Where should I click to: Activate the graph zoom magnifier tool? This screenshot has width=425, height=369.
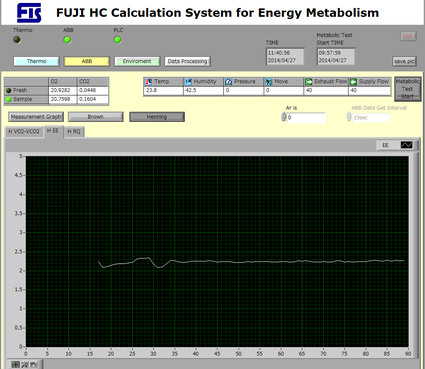[25, 364]
